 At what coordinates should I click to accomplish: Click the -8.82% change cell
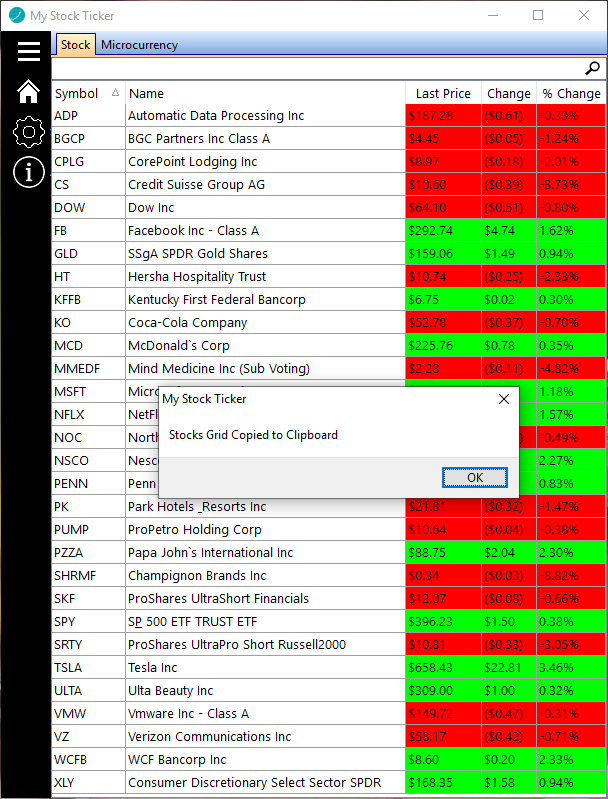[571, 576]
